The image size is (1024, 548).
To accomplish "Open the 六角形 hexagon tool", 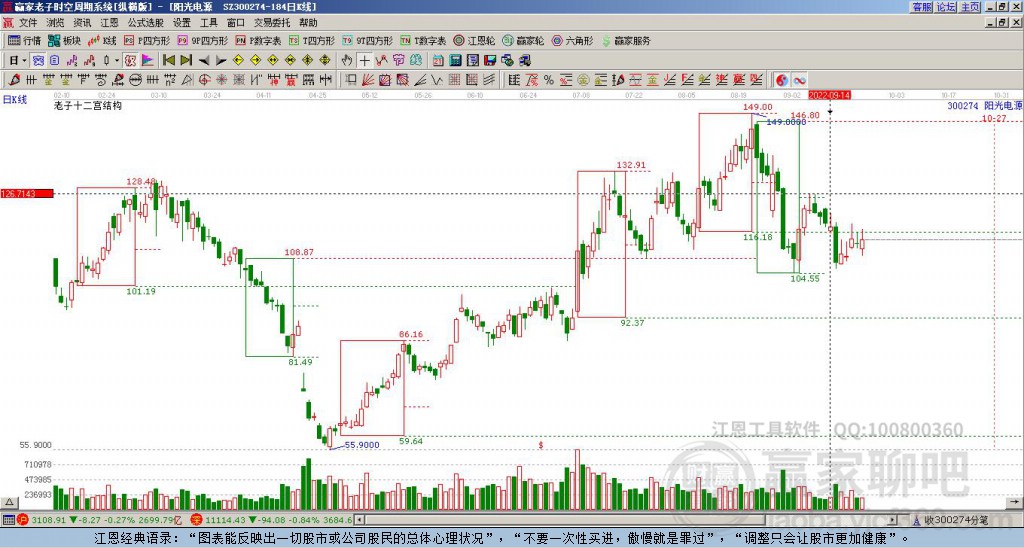I will point(572,40).
